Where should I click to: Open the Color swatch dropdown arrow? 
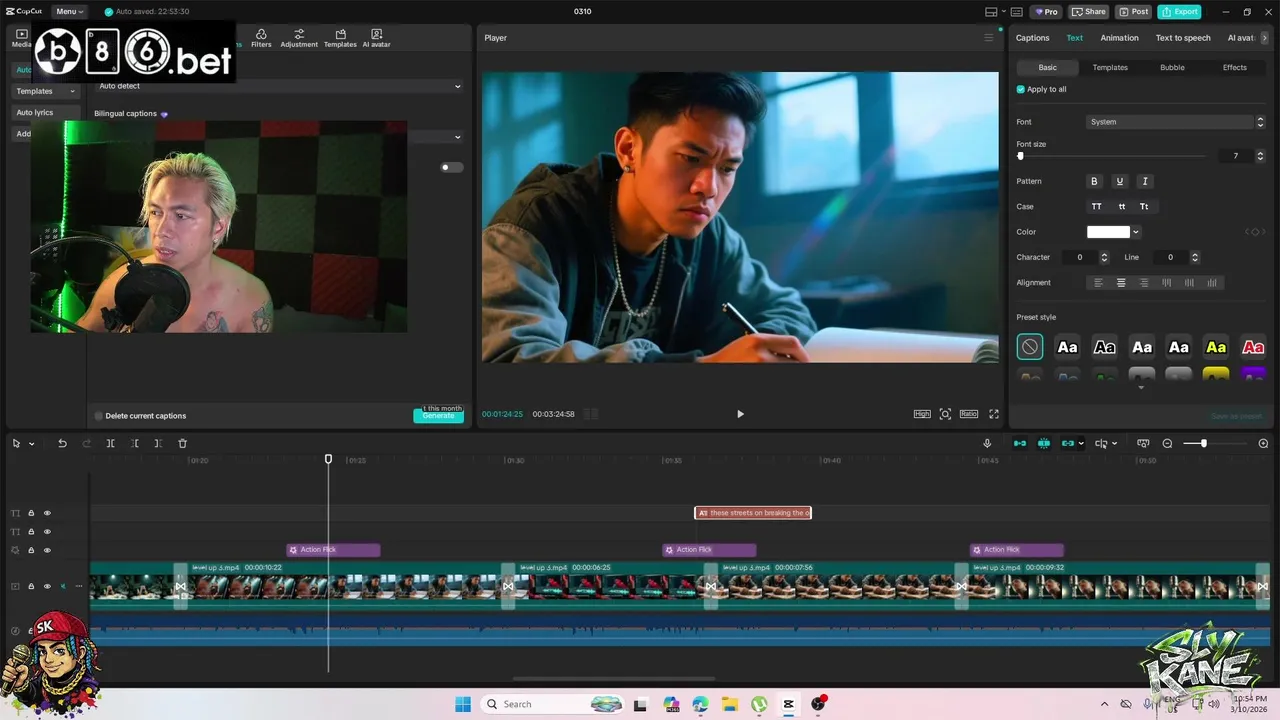[x=1136, y=232]
